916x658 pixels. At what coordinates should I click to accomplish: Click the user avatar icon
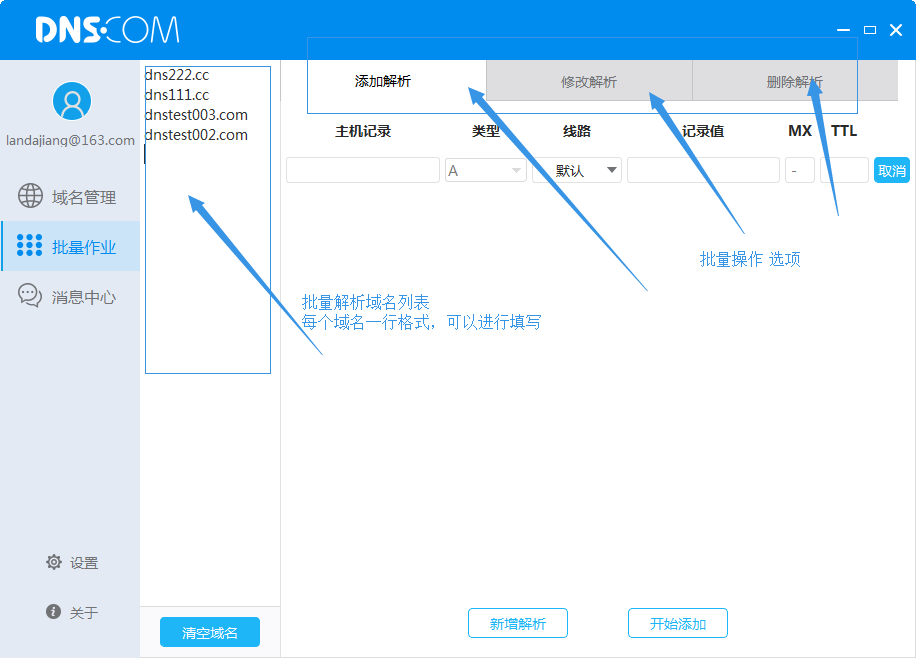click(x=71, y=101)
